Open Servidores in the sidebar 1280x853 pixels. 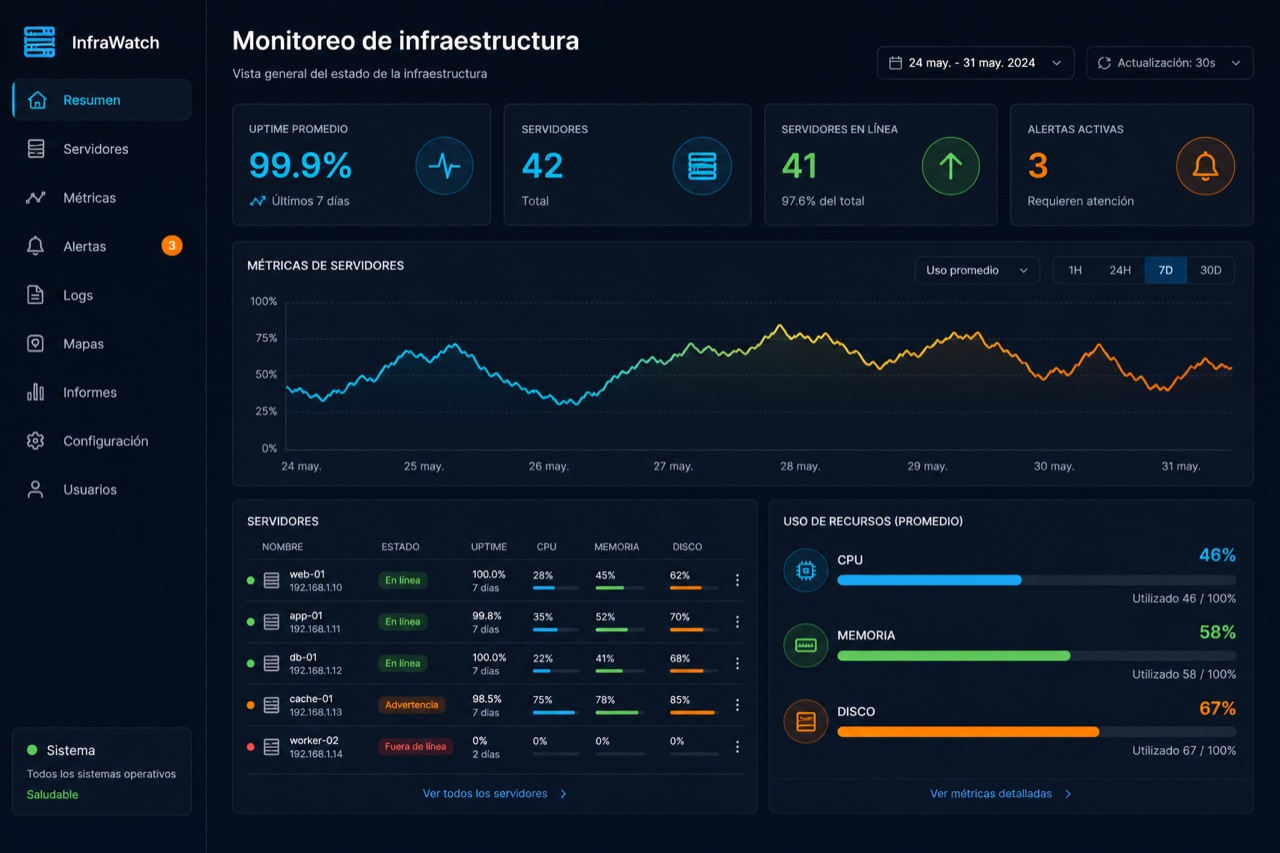click(102, 149)
